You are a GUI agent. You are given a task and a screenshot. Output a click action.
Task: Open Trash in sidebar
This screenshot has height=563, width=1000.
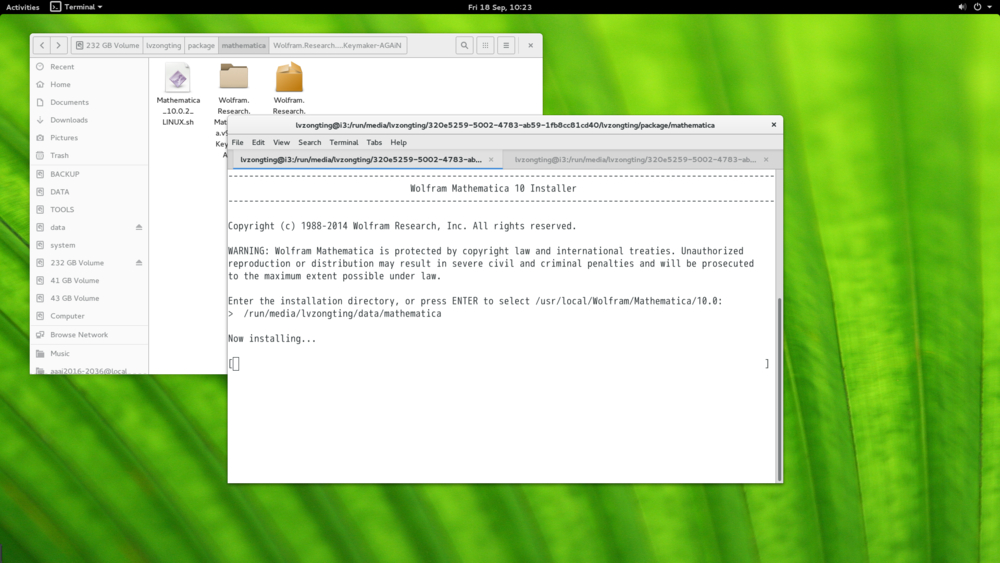point(89,156)
